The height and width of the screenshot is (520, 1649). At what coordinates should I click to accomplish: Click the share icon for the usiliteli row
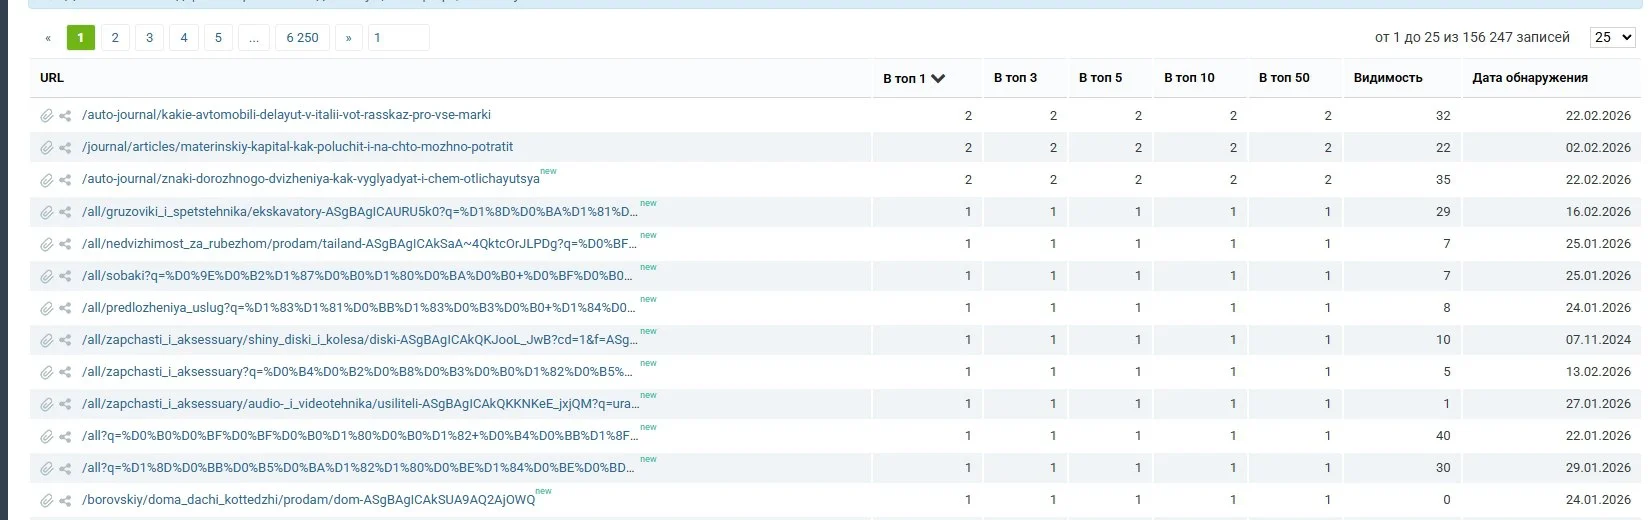[65, 404]
